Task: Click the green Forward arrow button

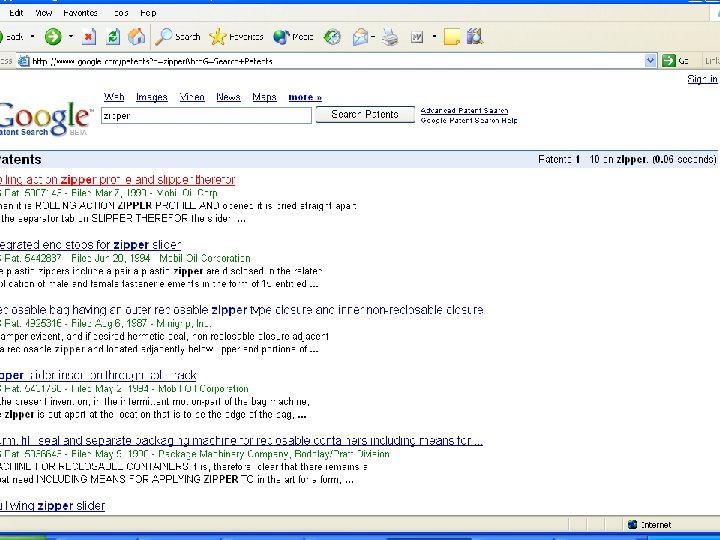Action: click(x=53, y=36)
